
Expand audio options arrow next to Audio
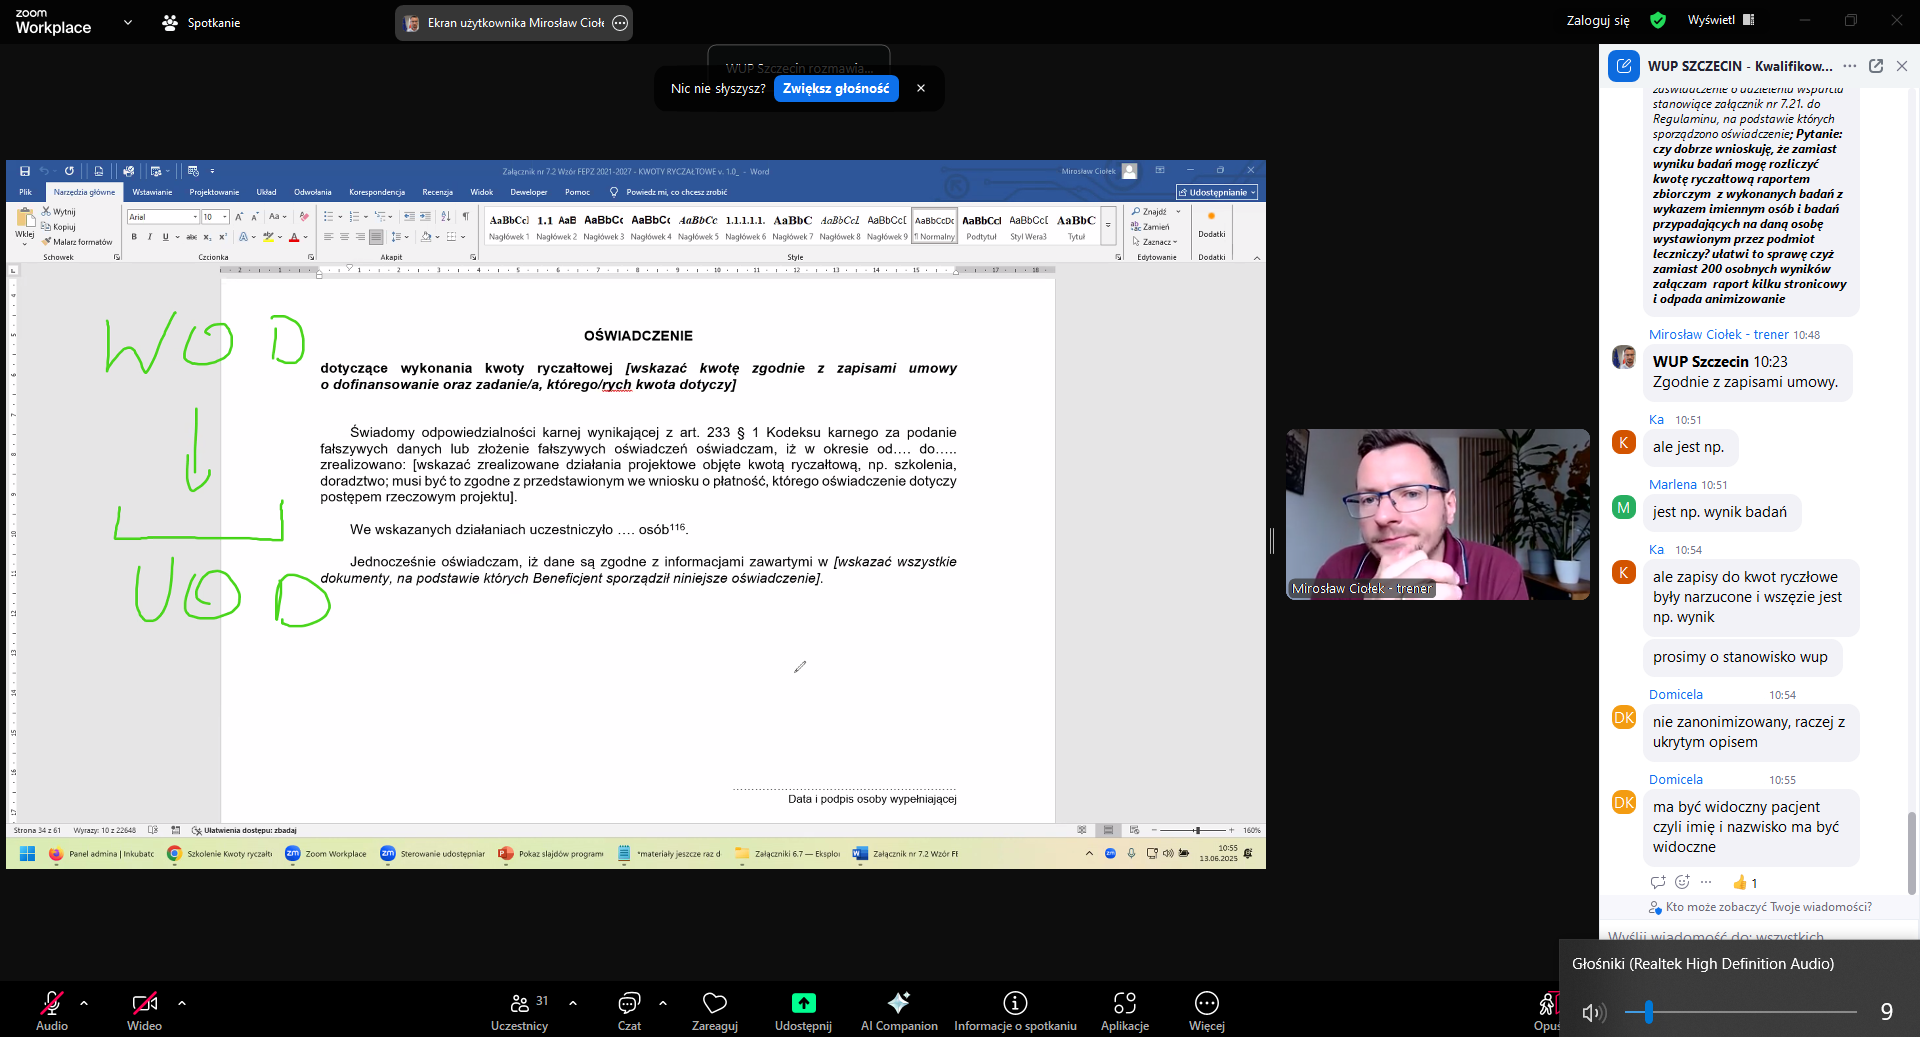84,1002
